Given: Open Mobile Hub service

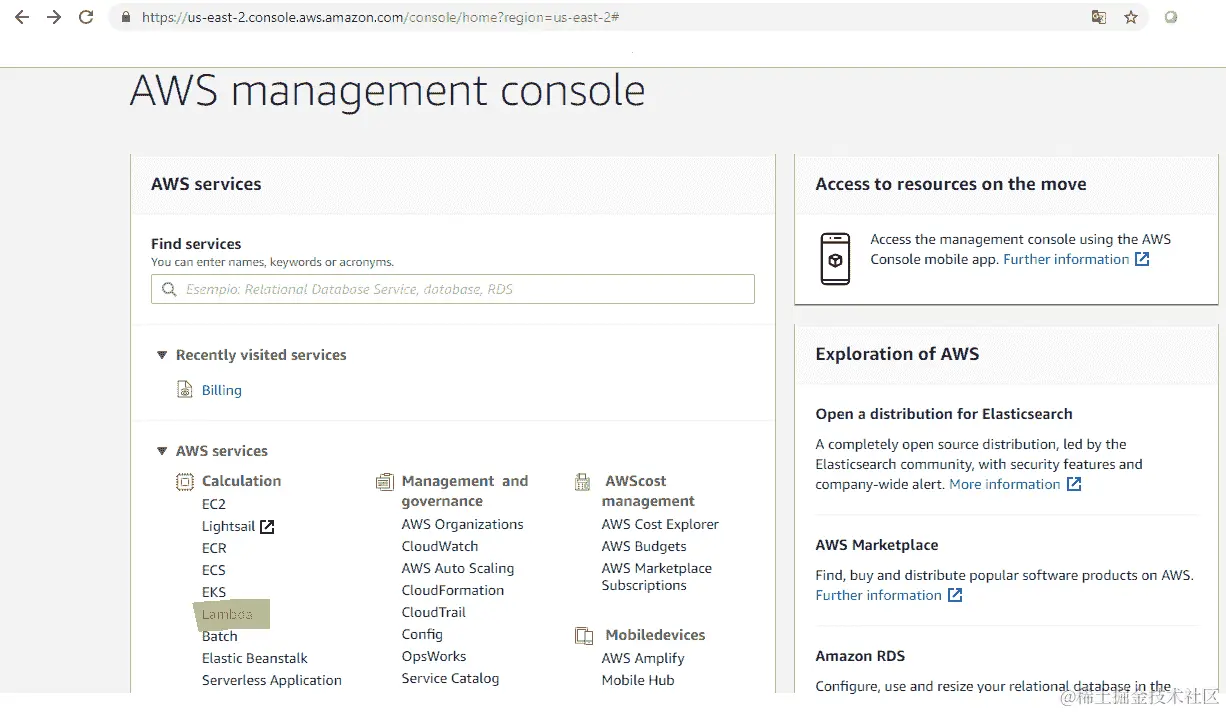Looking at the screenshot, I should click(638, 680).
